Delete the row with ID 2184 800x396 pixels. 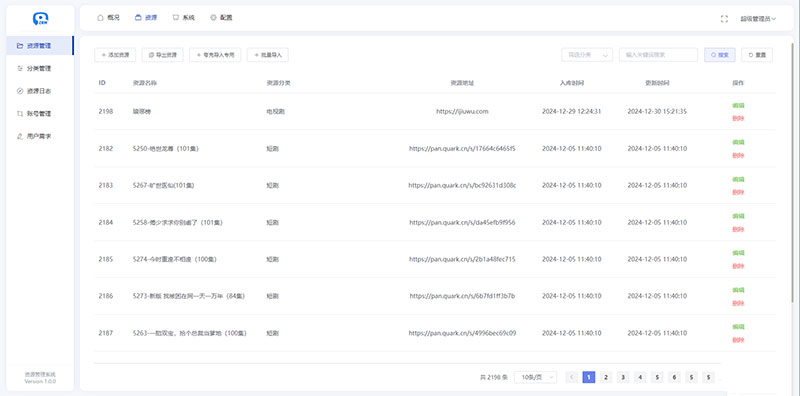(x=738, y=229)
